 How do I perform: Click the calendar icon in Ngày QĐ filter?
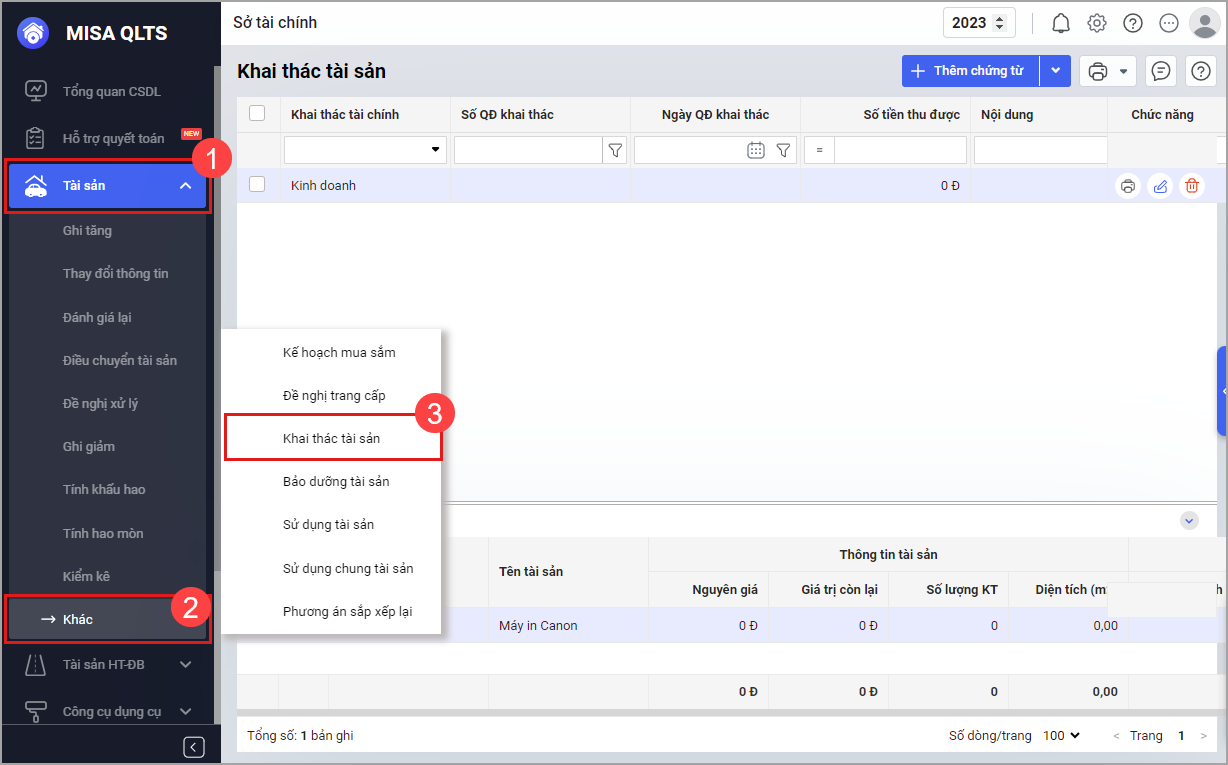756,150
